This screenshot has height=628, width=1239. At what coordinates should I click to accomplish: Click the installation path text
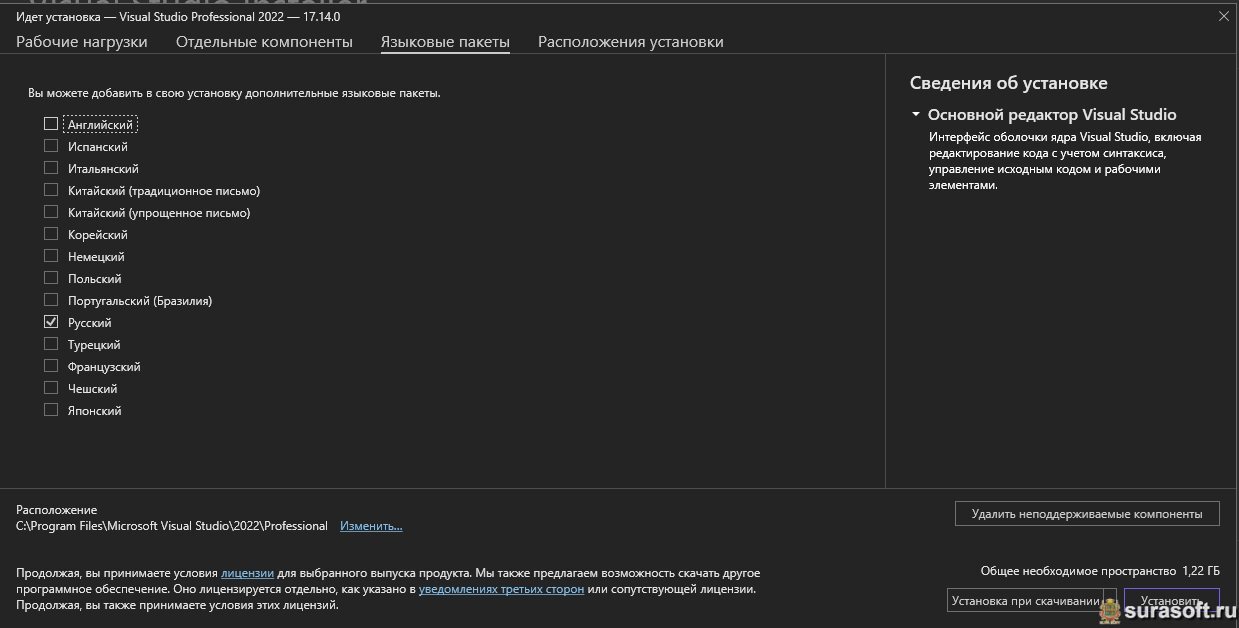[172, 526]
